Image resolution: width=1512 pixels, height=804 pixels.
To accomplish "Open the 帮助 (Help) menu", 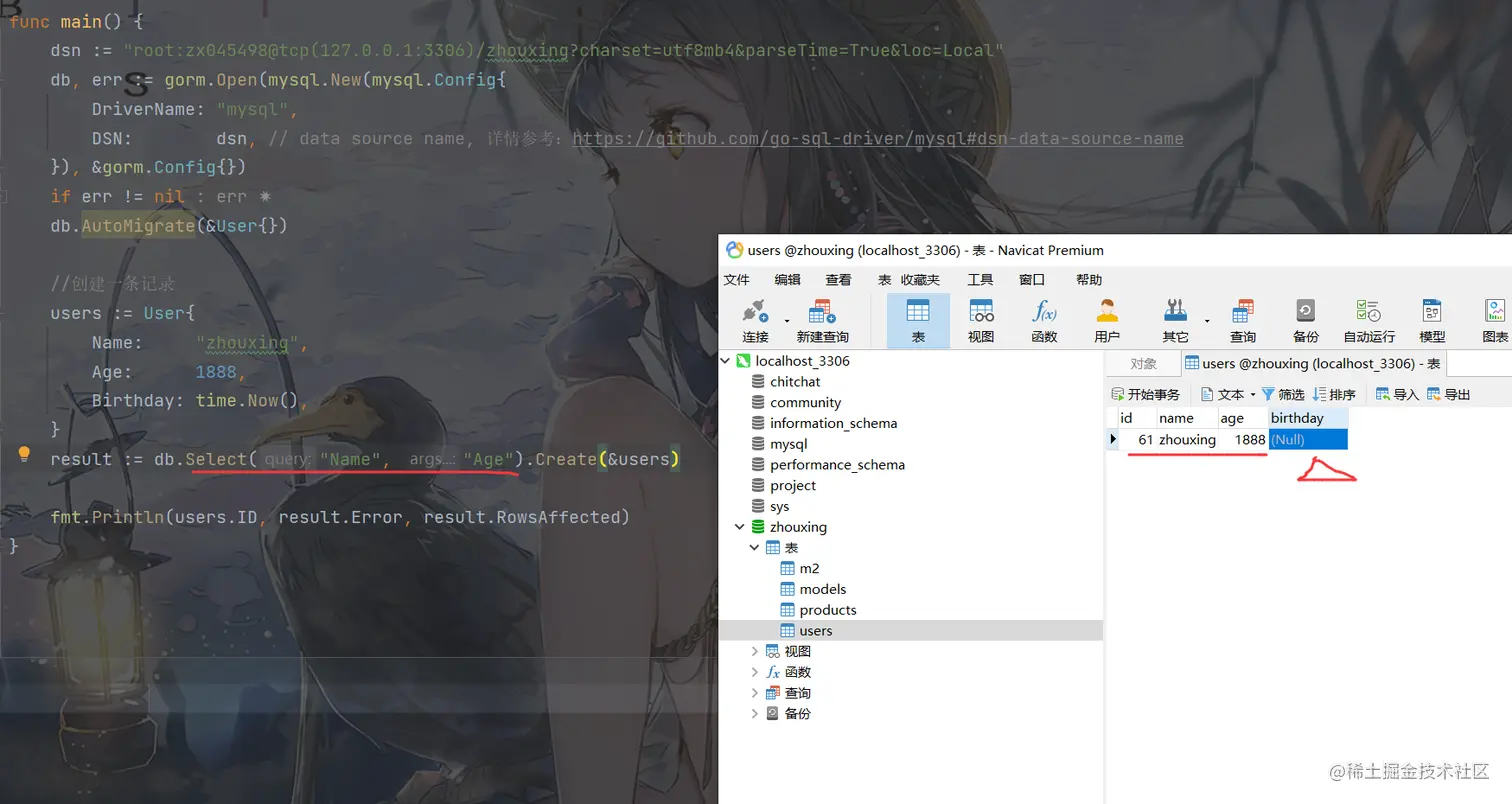I will point(1089,280).
